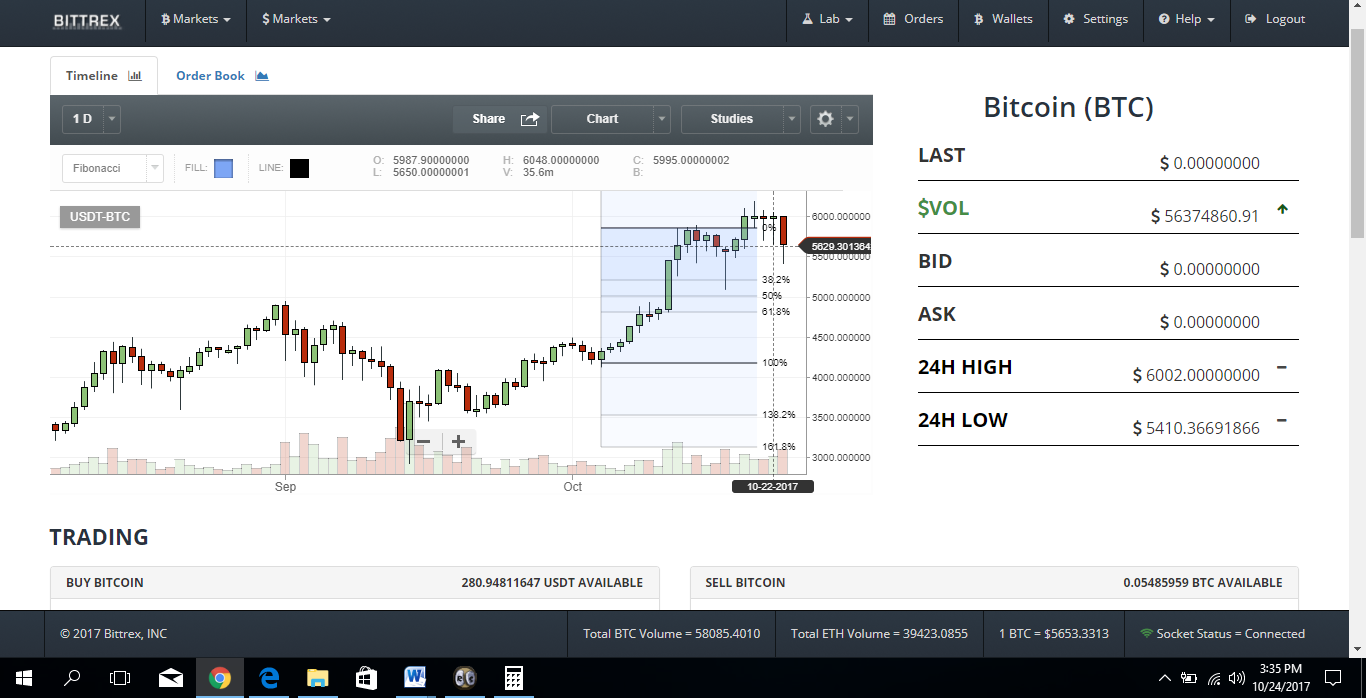Viewport: 1366px width, 698px height.
Task: Expand the Chart dropdown arrow
Action: pos(662,119)
